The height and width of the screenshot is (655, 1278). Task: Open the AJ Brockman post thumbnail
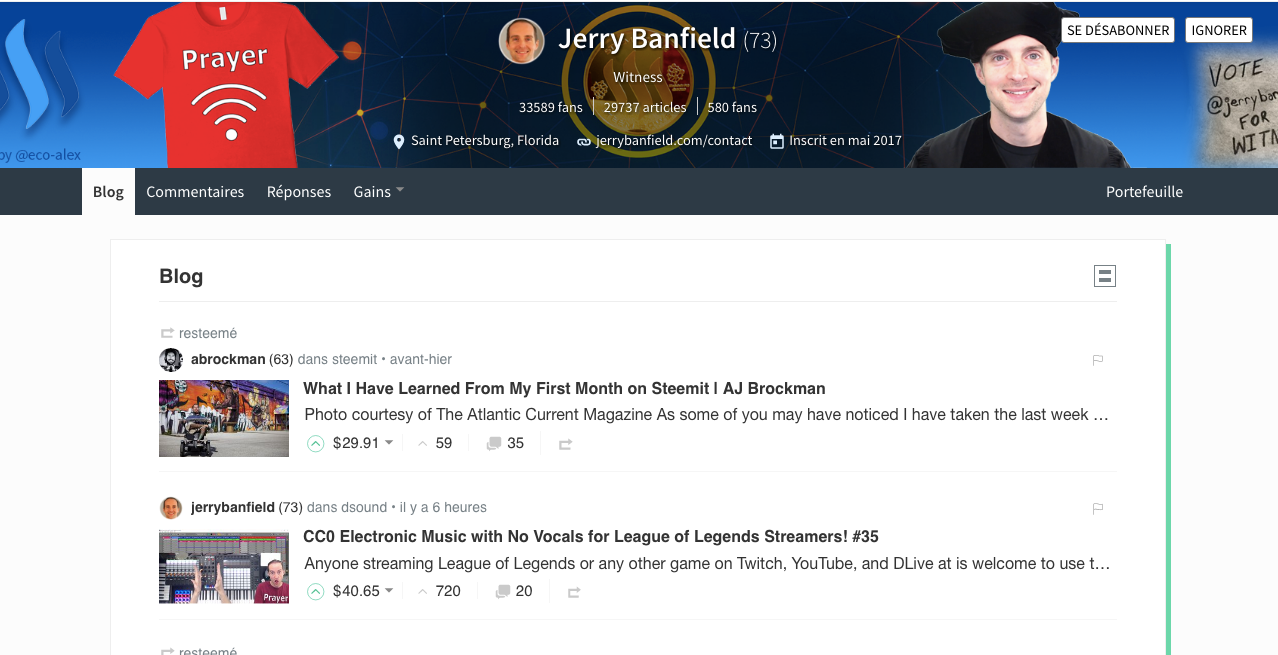pyautogui.click(x=224, y=418)
